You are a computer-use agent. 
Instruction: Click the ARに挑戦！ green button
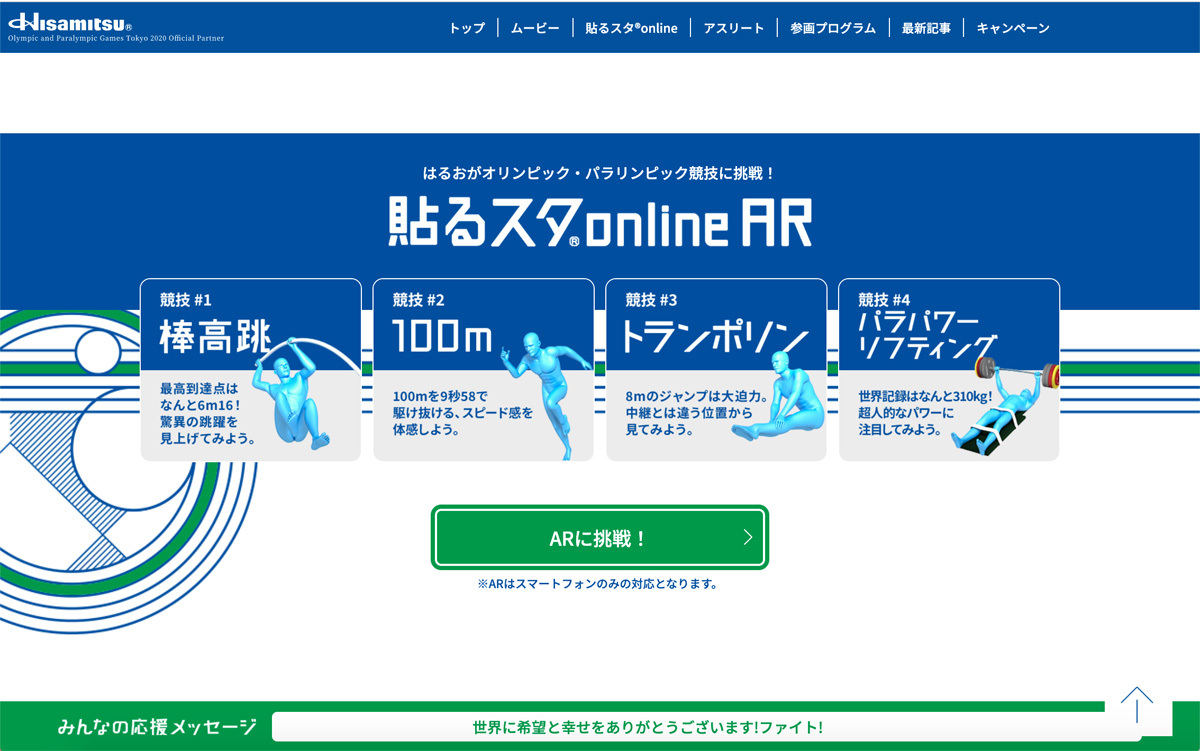coord(600,538)
